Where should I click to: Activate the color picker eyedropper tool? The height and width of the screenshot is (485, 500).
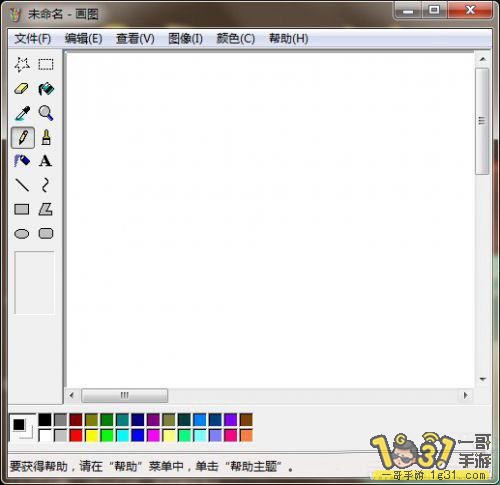pyautogui.click(x=22, y=113)
